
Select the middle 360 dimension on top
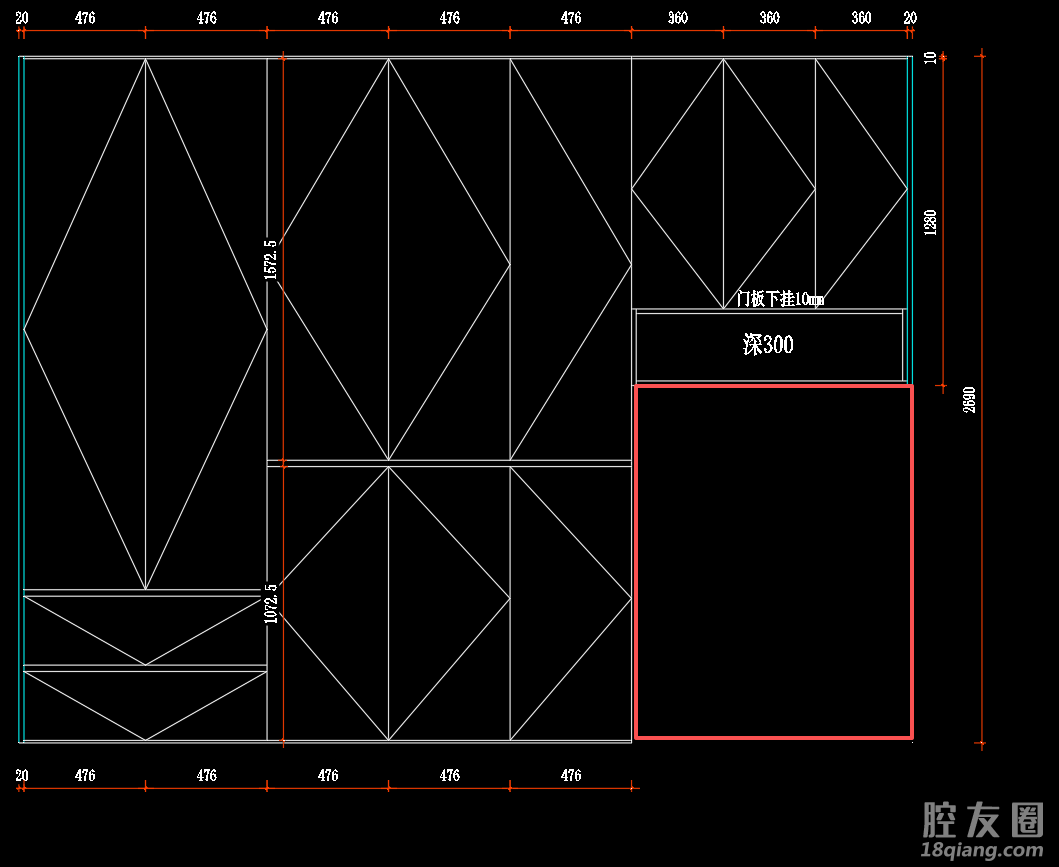click(769, 18)
